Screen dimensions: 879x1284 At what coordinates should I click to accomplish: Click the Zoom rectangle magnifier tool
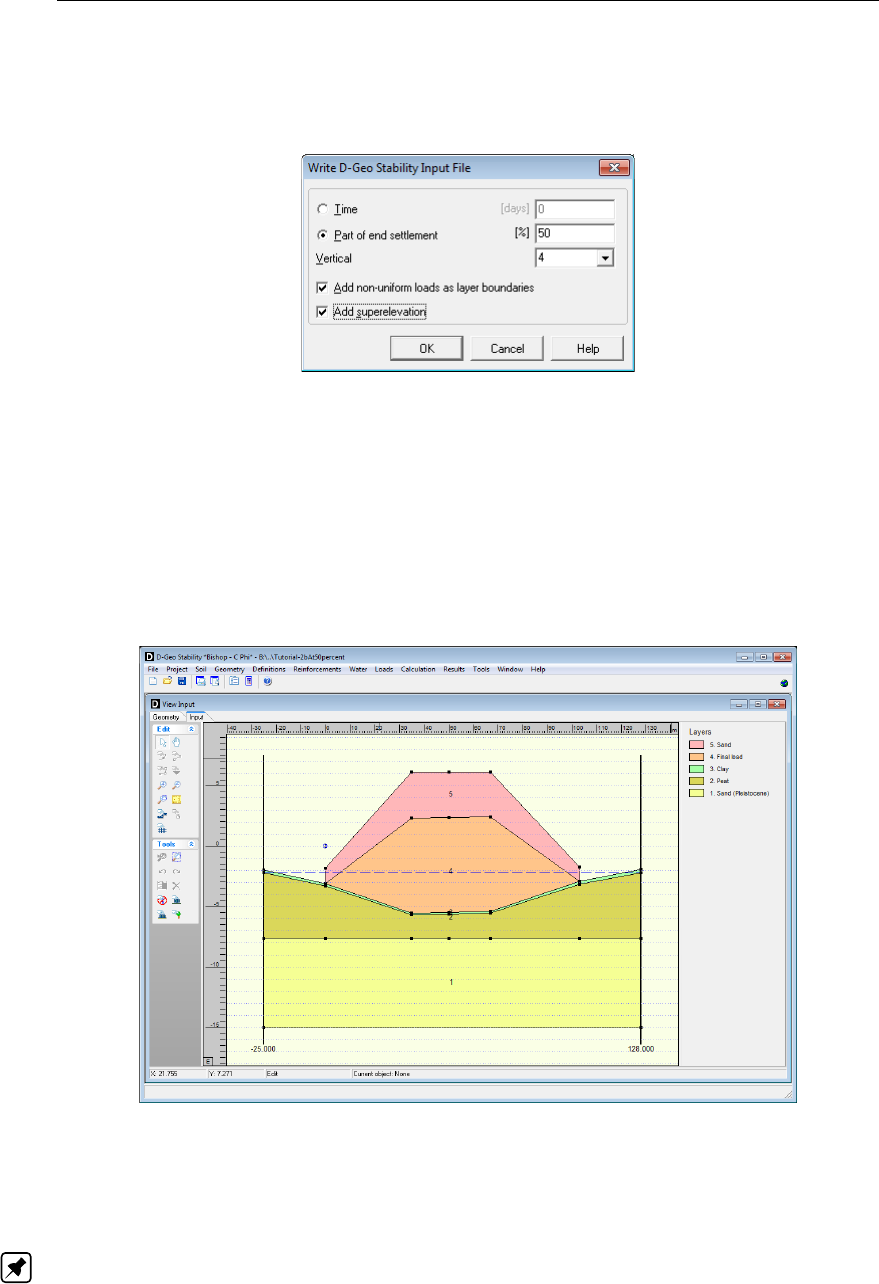pos(162,799)
